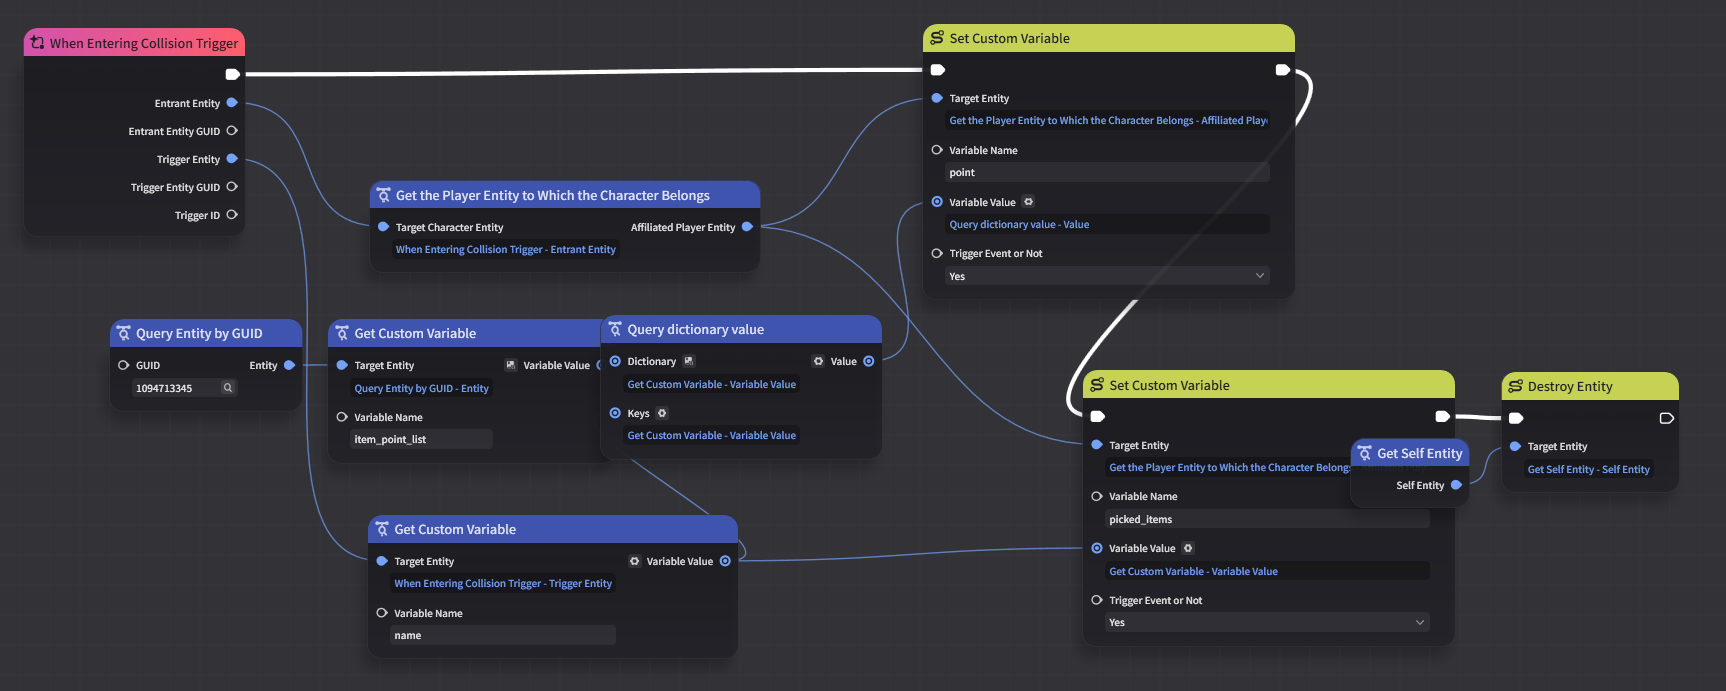Click the search icon in the GUID field

pos(228,388)
